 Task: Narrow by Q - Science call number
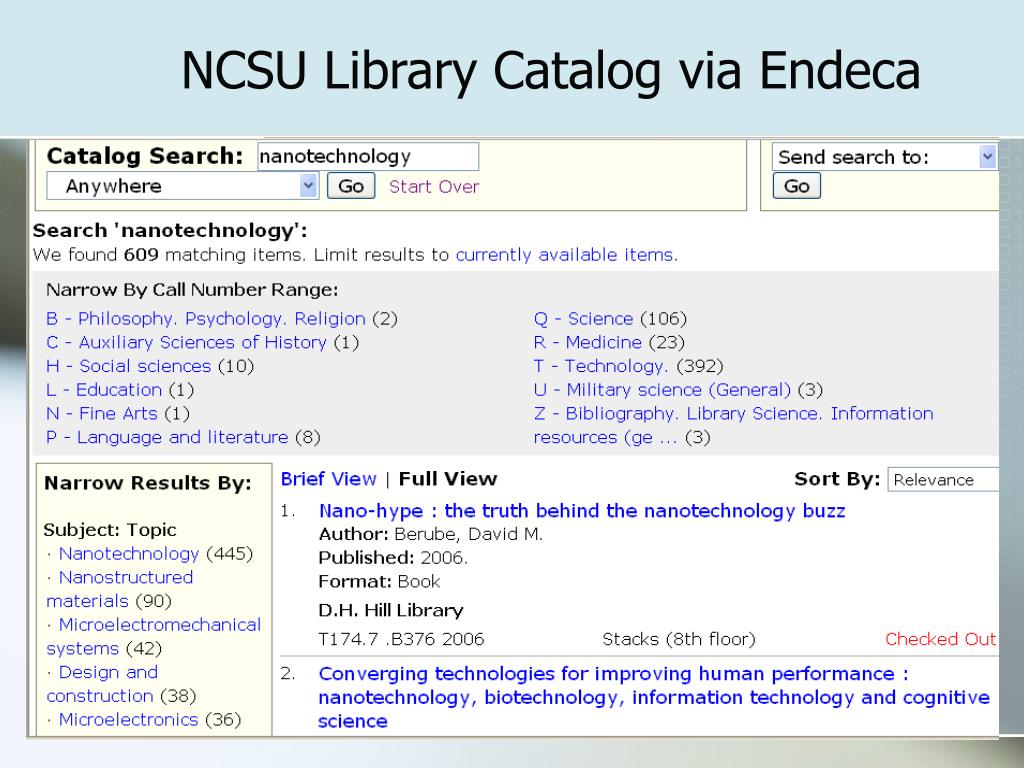coord(583,319)
